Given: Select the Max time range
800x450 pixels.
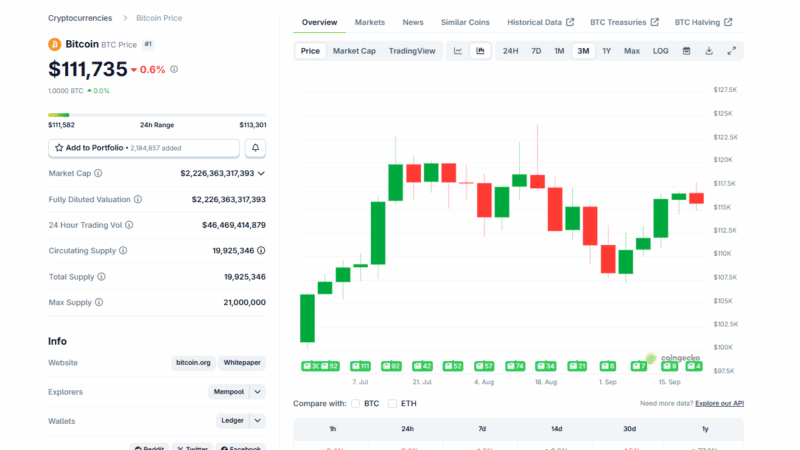Looking at the screenshot, I should [632, 51].
